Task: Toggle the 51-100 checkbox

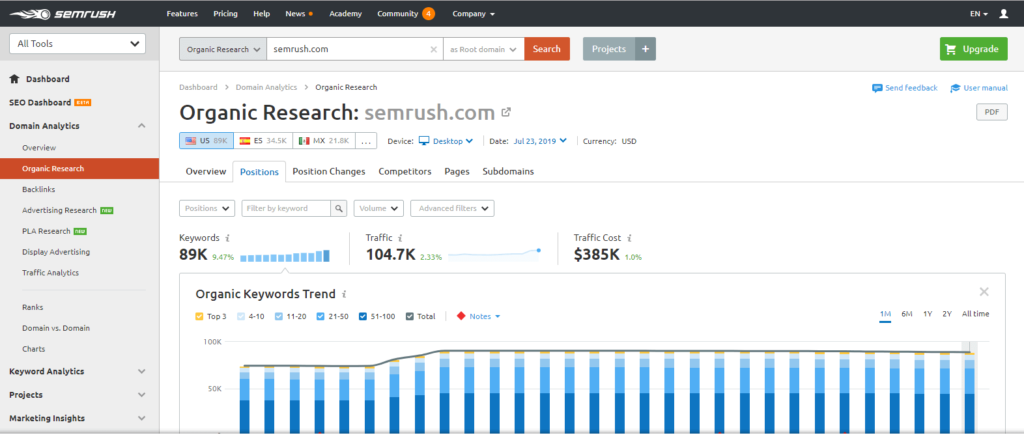Action: [362, 317]
